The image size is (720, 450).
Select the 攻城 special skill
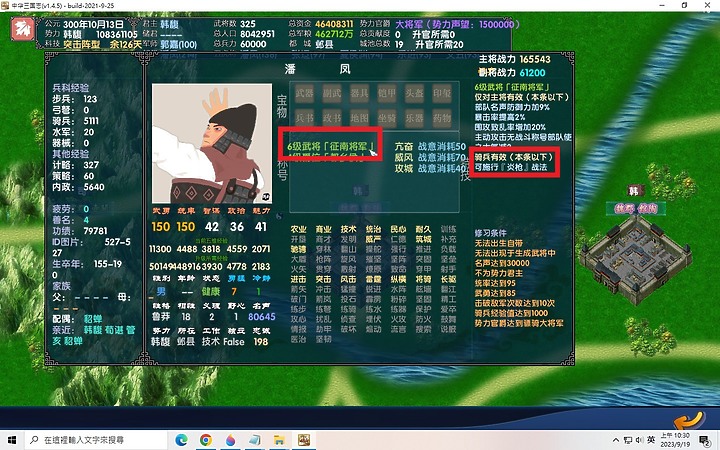tap(404, 169)
